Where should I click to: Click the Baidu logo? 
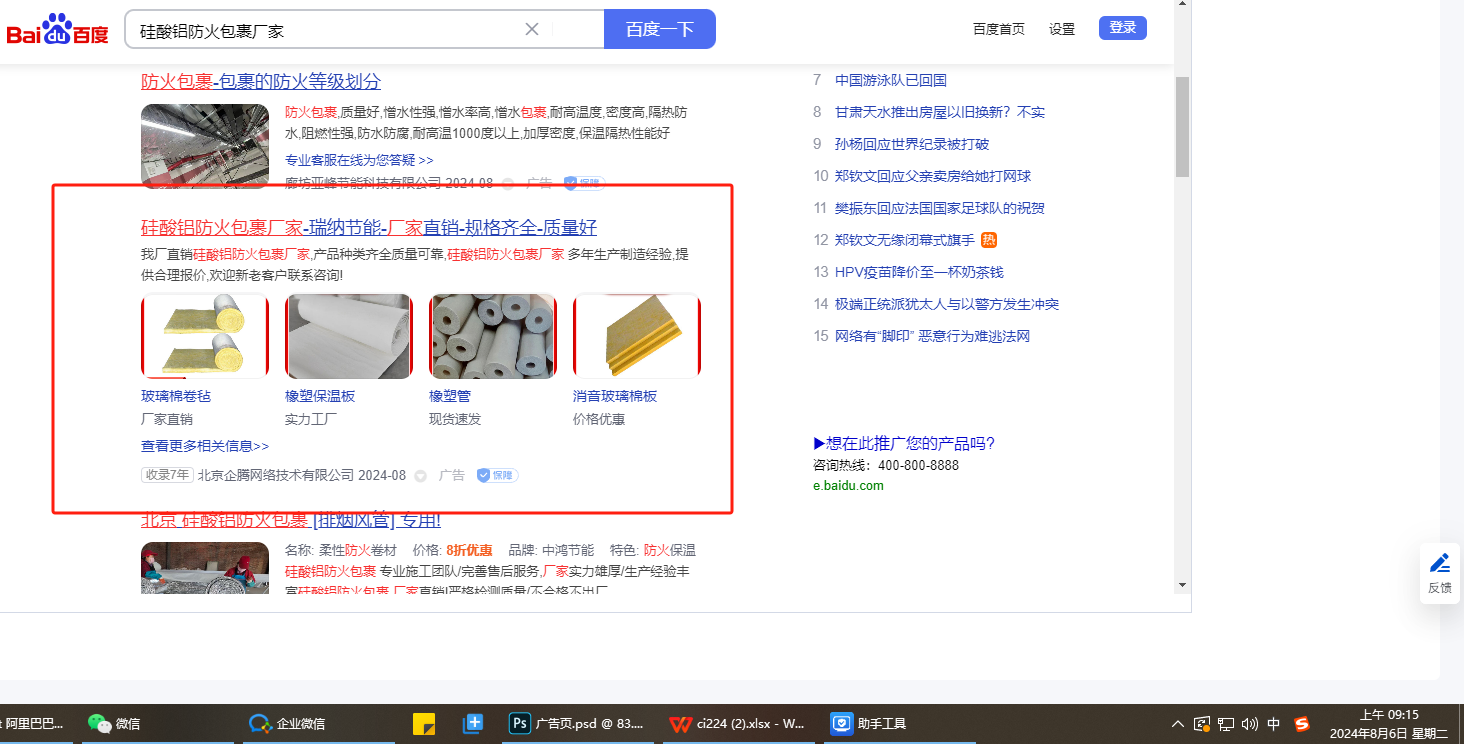(57, 30)
